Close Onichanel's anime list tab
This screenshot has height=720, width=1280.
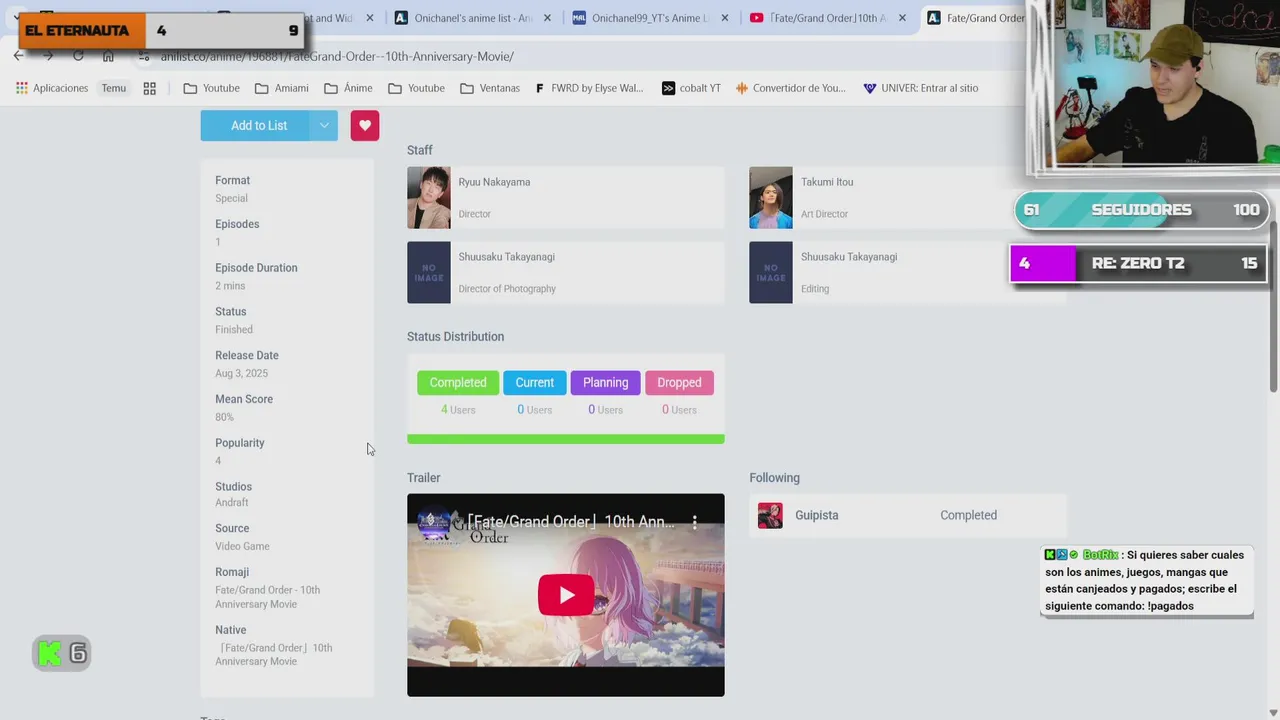coord(548,18)
